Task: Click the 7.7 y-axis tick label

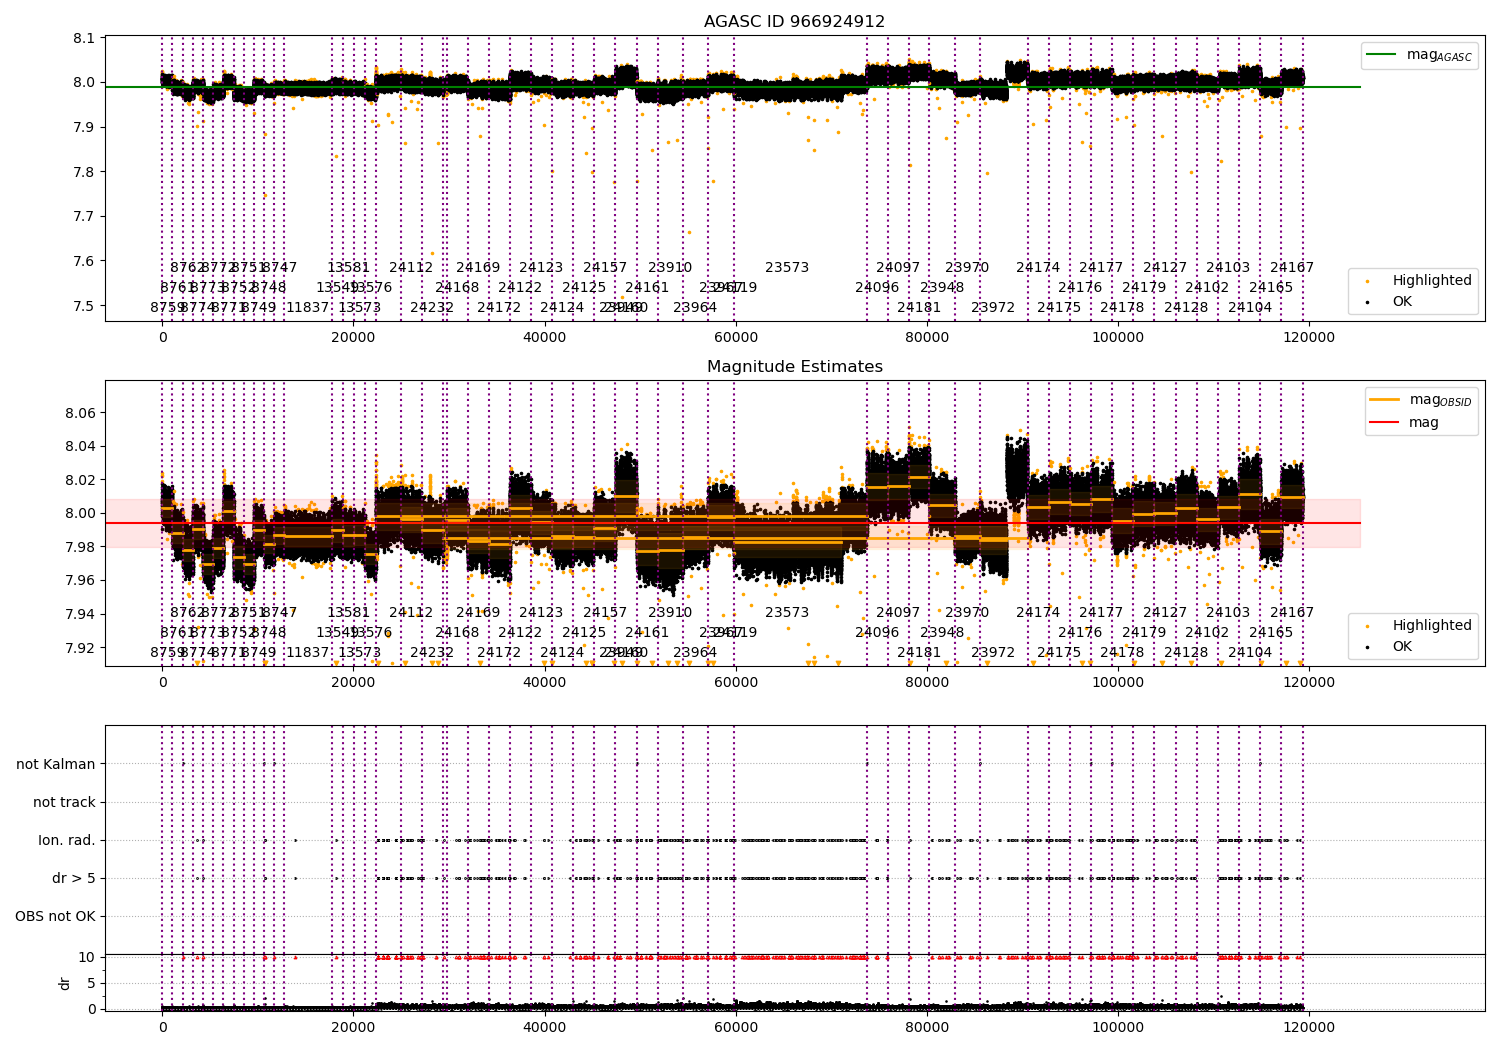Action: coord(85,216)
